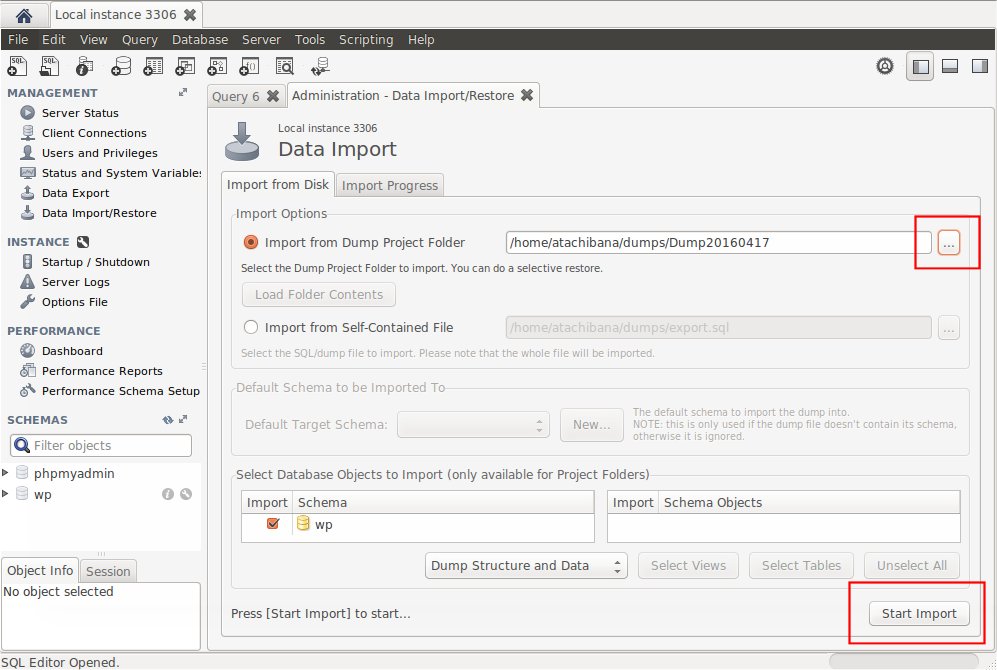The width and height of the screenshot is (997, 670).
Task: Expand the phpmyadmin schema tree
Action: 6,473
